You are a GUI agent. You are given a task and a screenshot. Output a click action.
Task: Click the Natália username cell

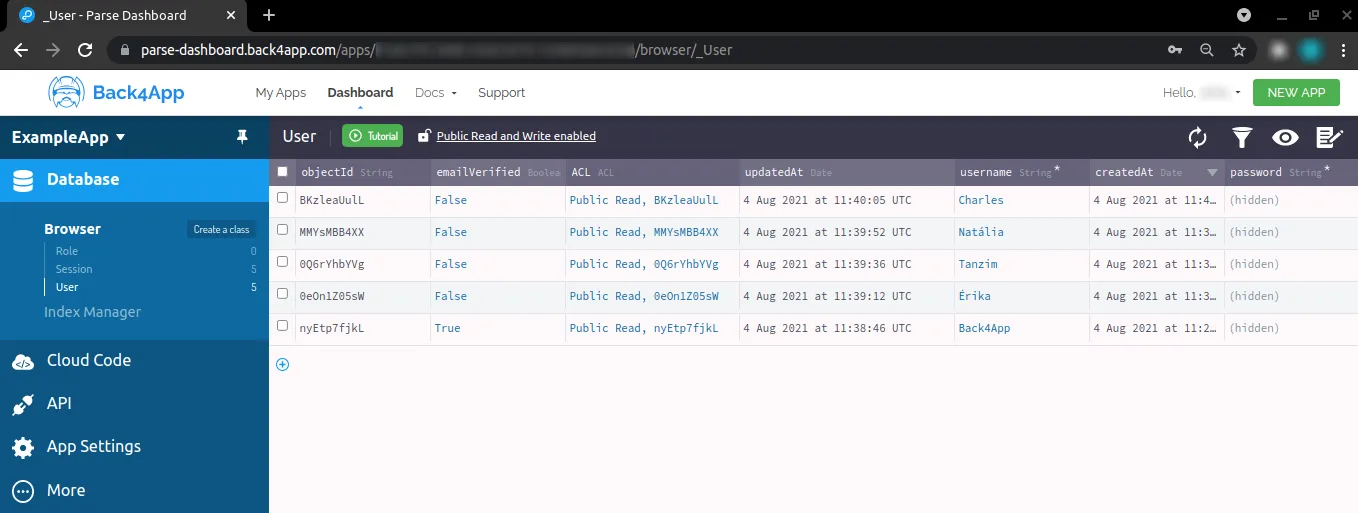click(x=1022, y=232)
